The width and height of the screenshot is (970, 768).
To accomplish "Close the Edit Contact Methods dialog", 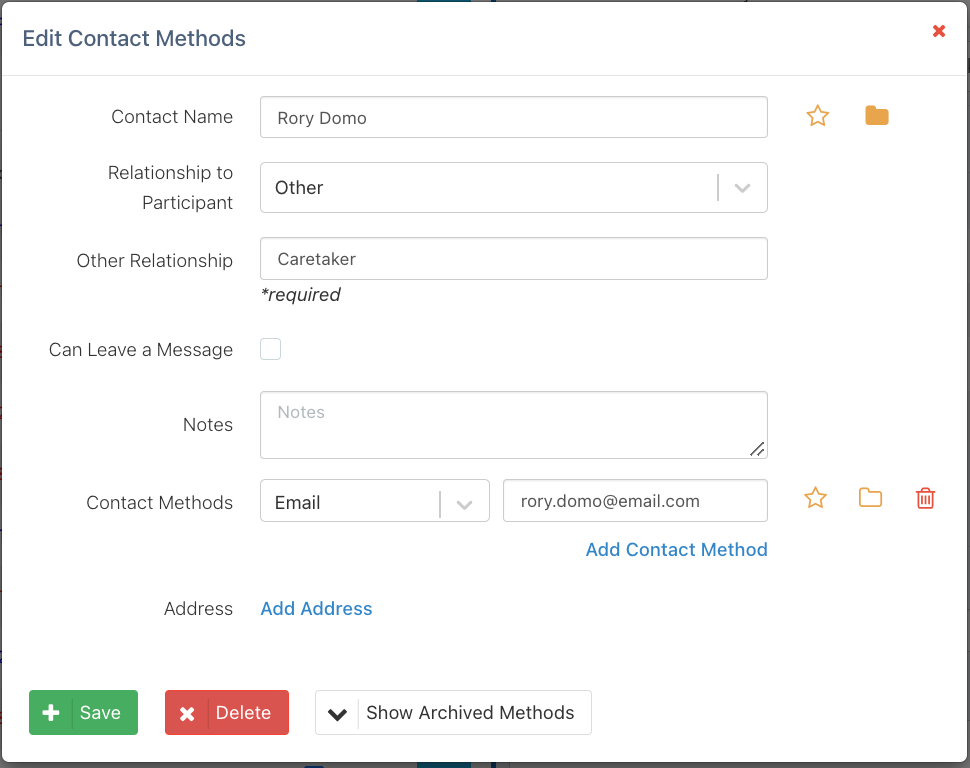I will pos(939,31).
